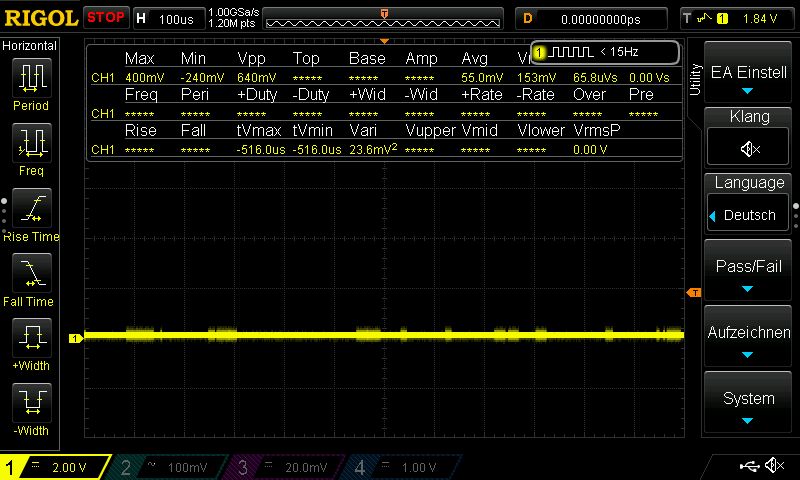Toggle channel 1 at 2.00 V
Screen dimensions: 800x480
(x=56, y=467)
